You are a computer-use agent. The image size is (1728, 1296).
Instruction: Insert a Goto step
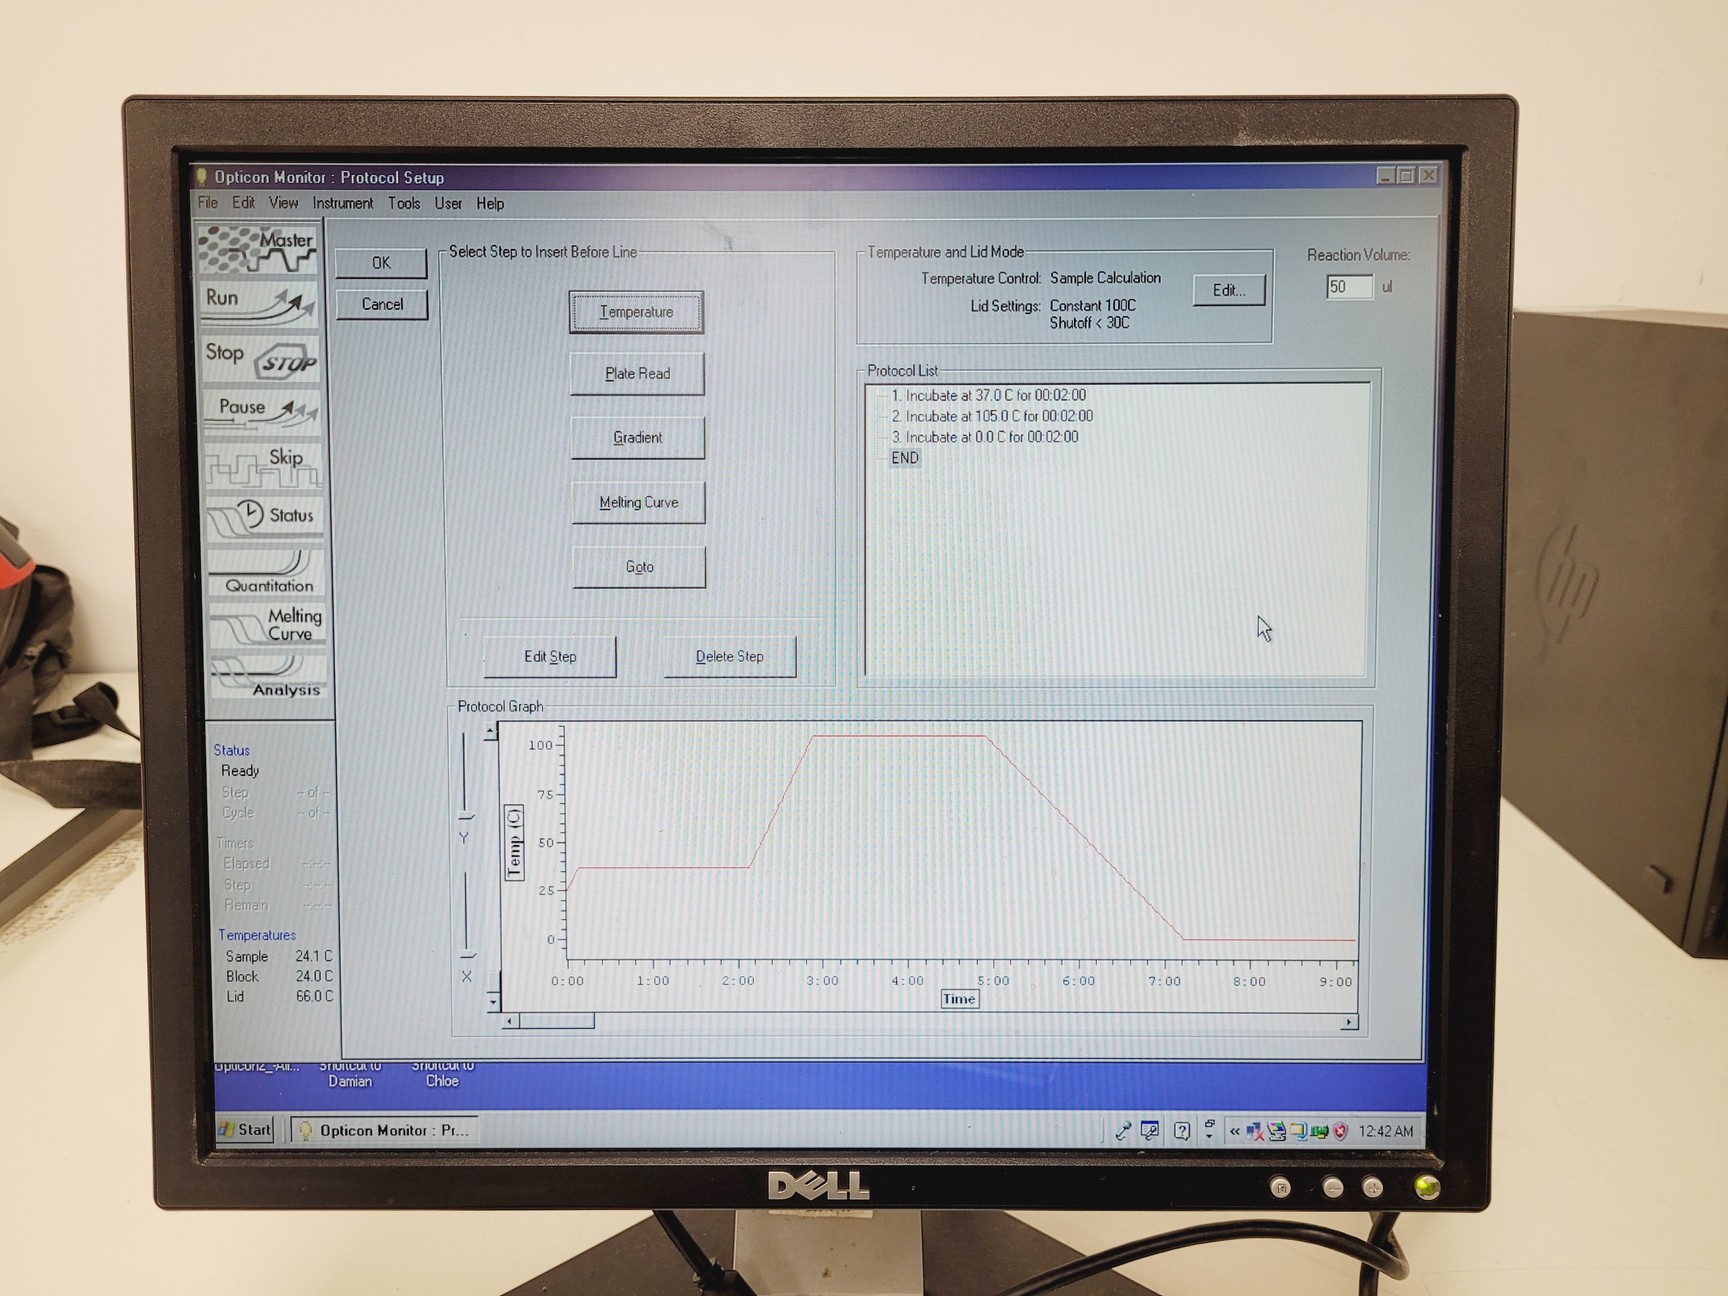coord(639,567)
